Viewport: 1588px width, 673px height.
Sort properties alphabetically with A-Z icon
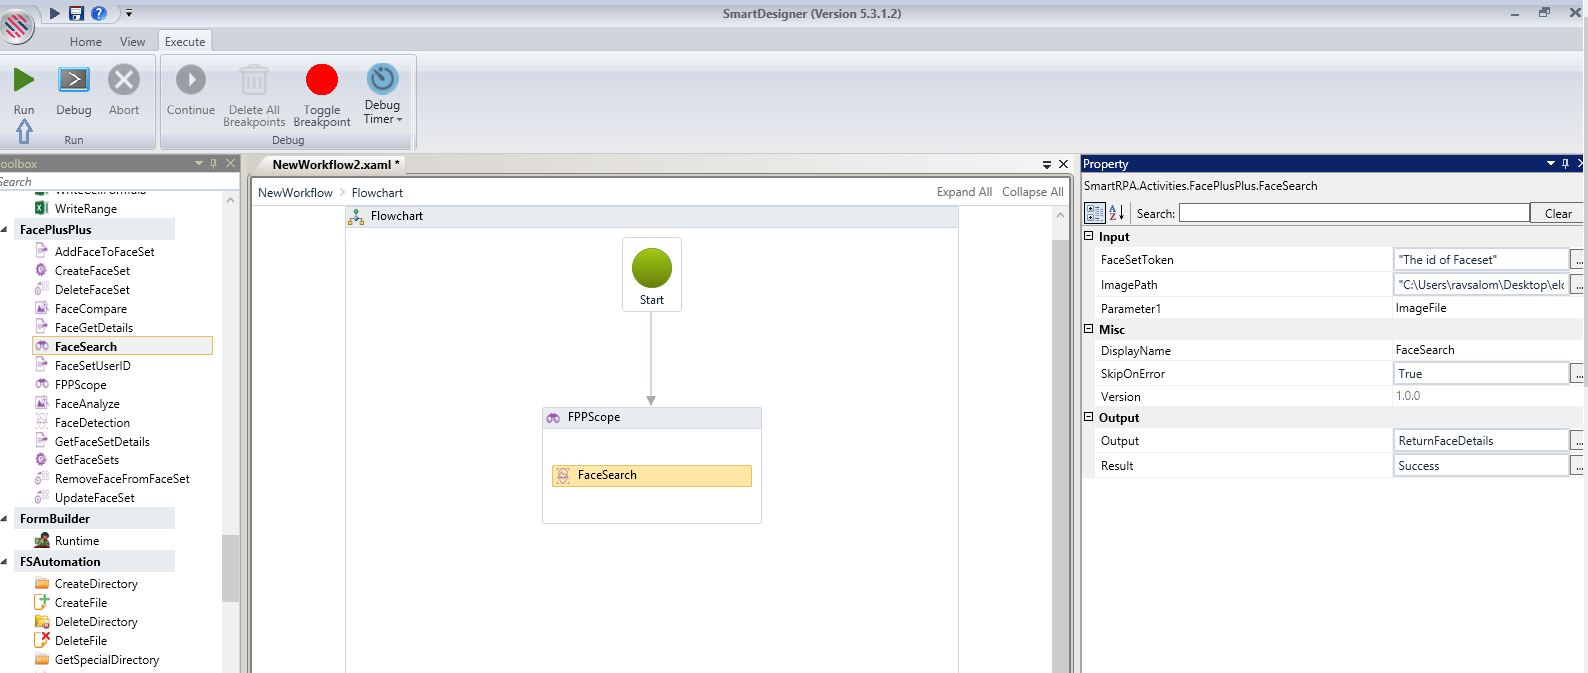1117,212
